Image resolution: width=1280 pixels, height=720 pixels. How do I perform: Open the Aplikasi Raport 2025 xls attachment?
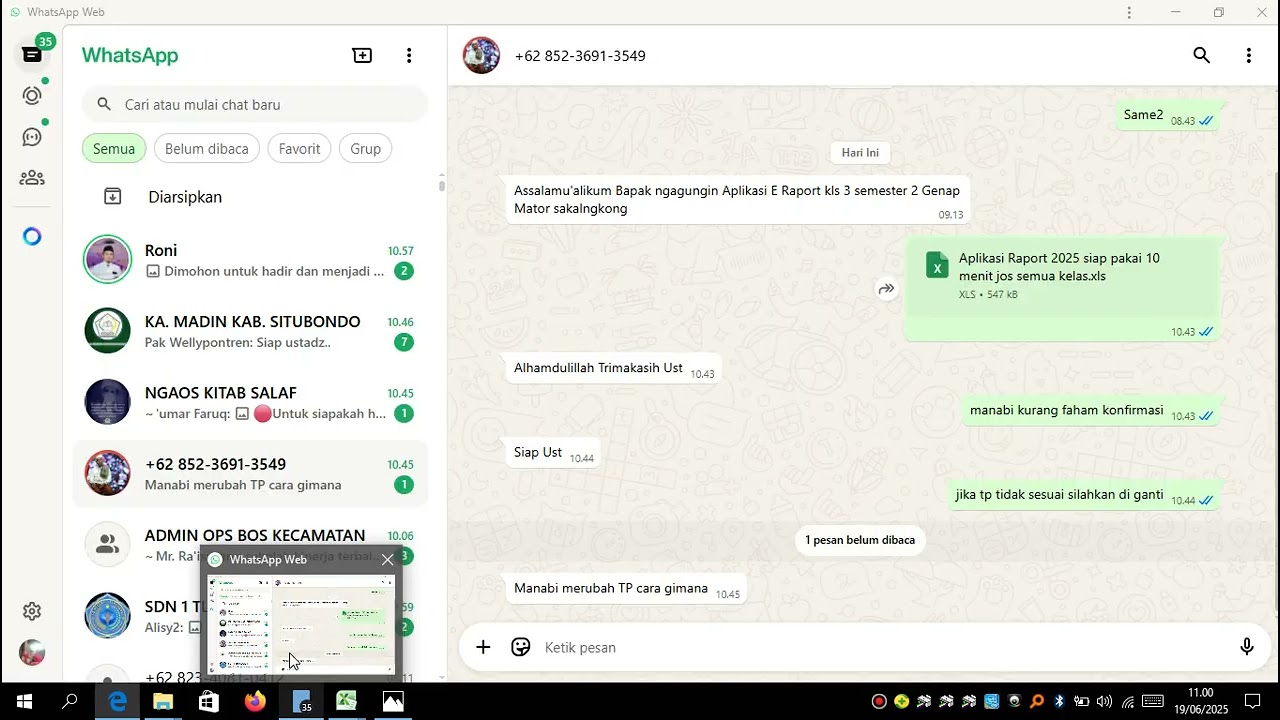point(1062,276)
